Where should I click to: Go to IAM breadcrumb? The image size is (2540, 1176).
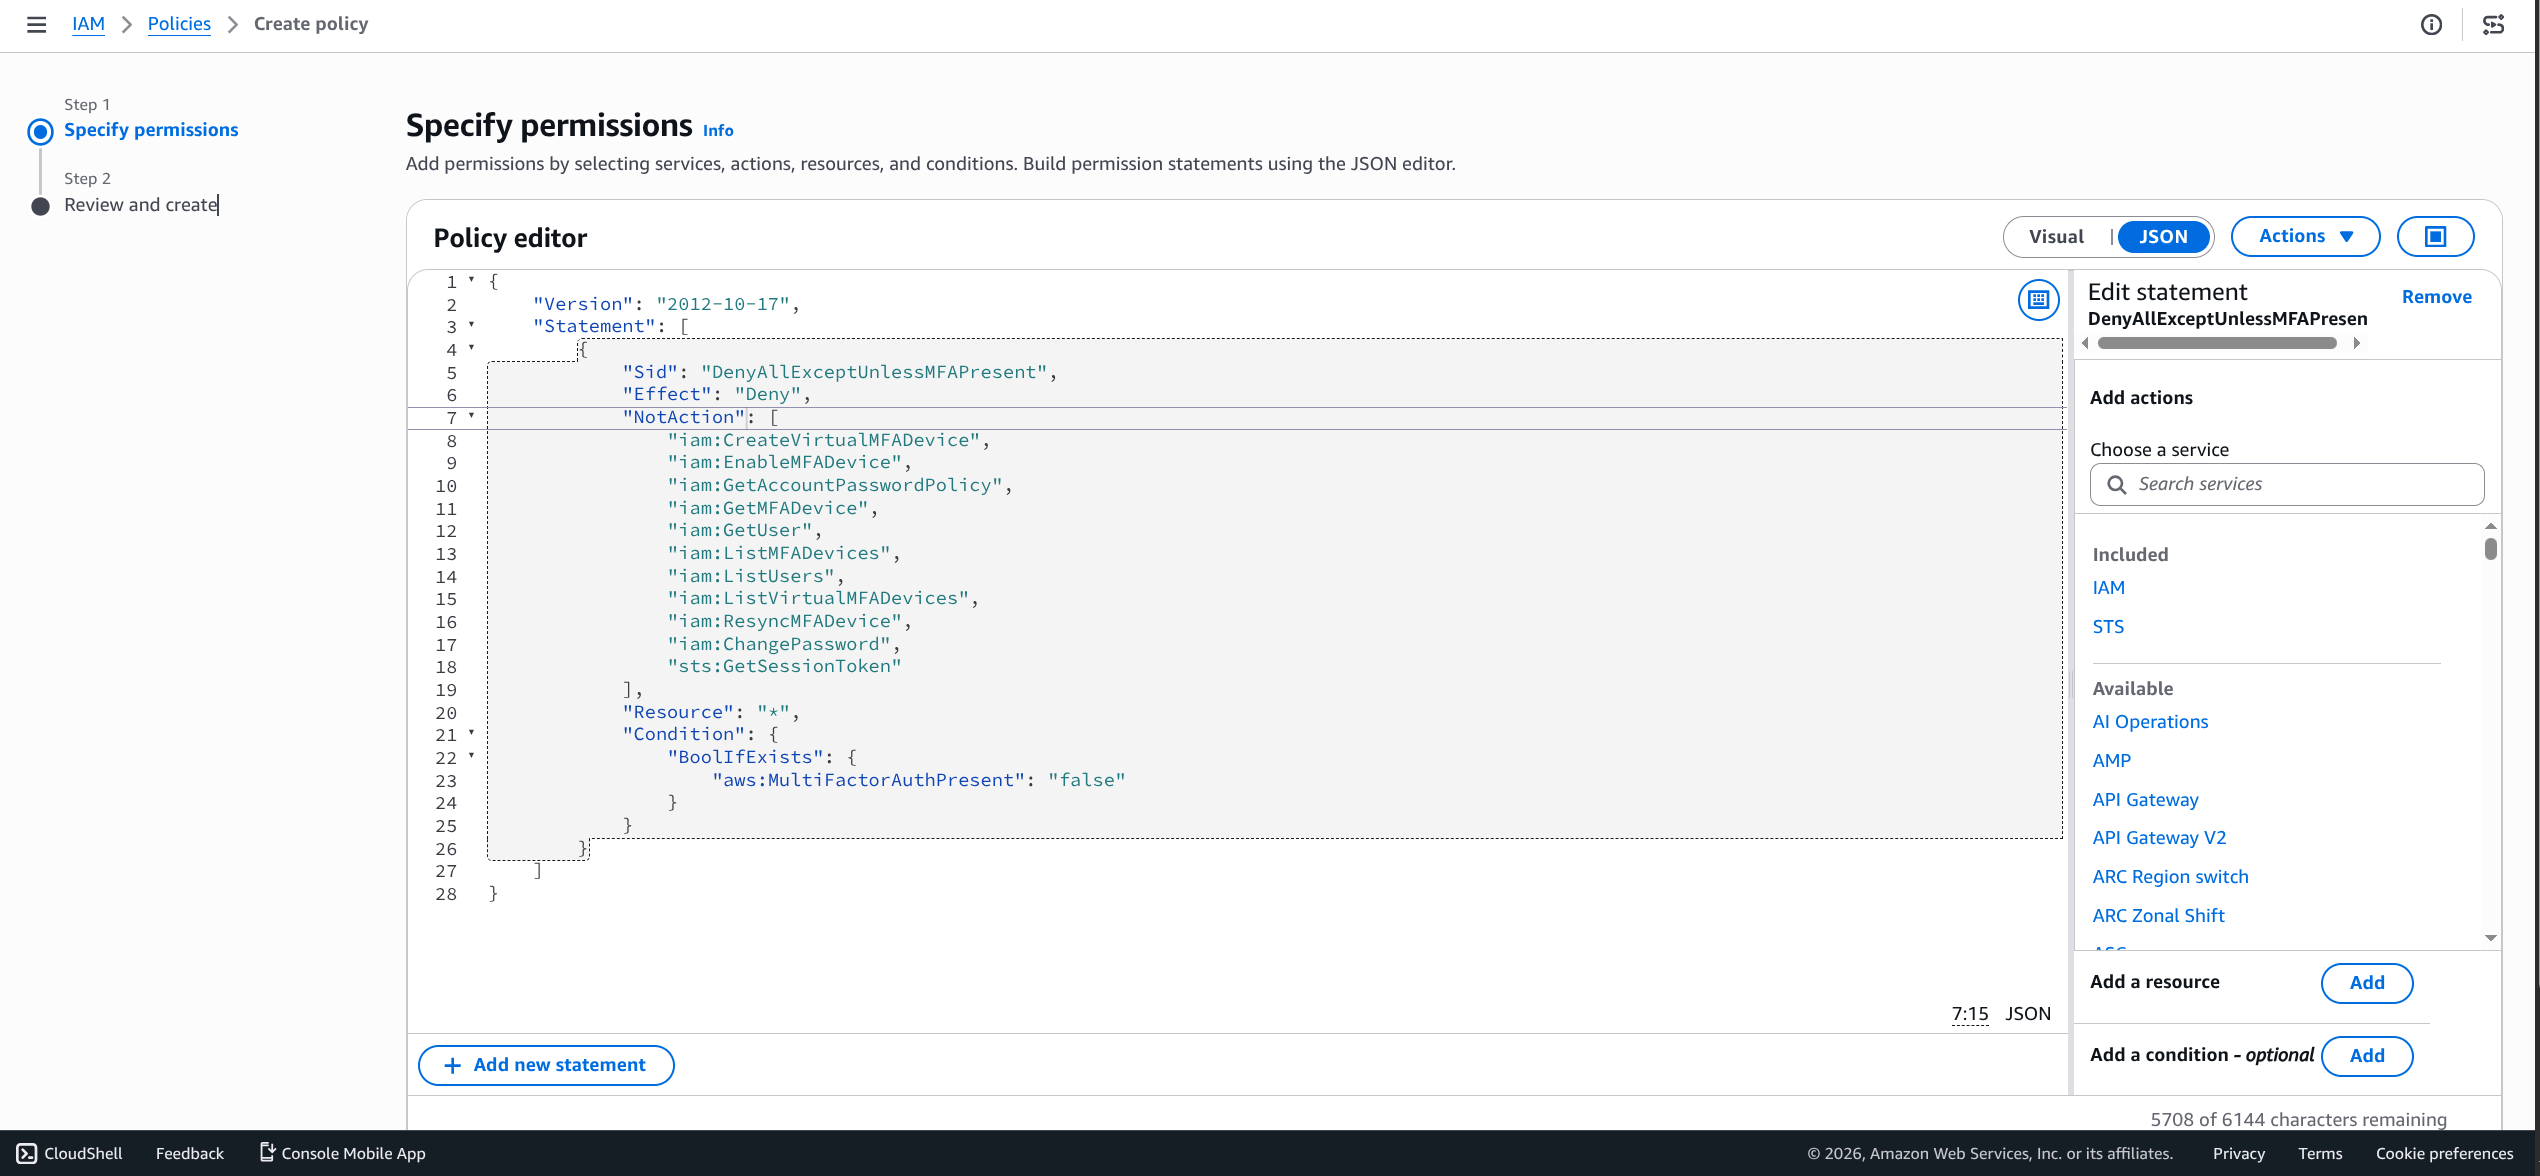(88, 24)
